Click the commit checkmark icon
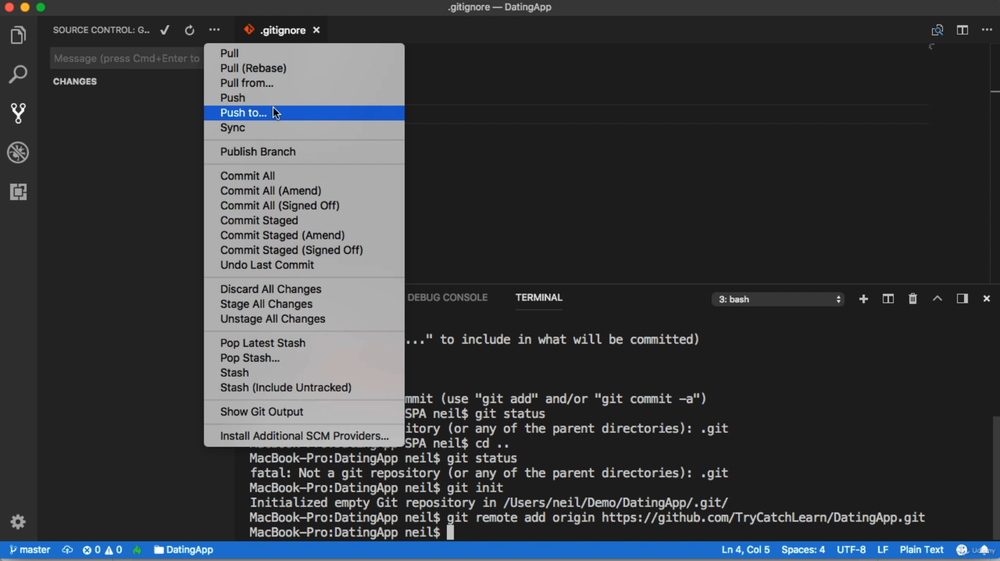This screenshot has width=1000, height=561. [165, 30]
